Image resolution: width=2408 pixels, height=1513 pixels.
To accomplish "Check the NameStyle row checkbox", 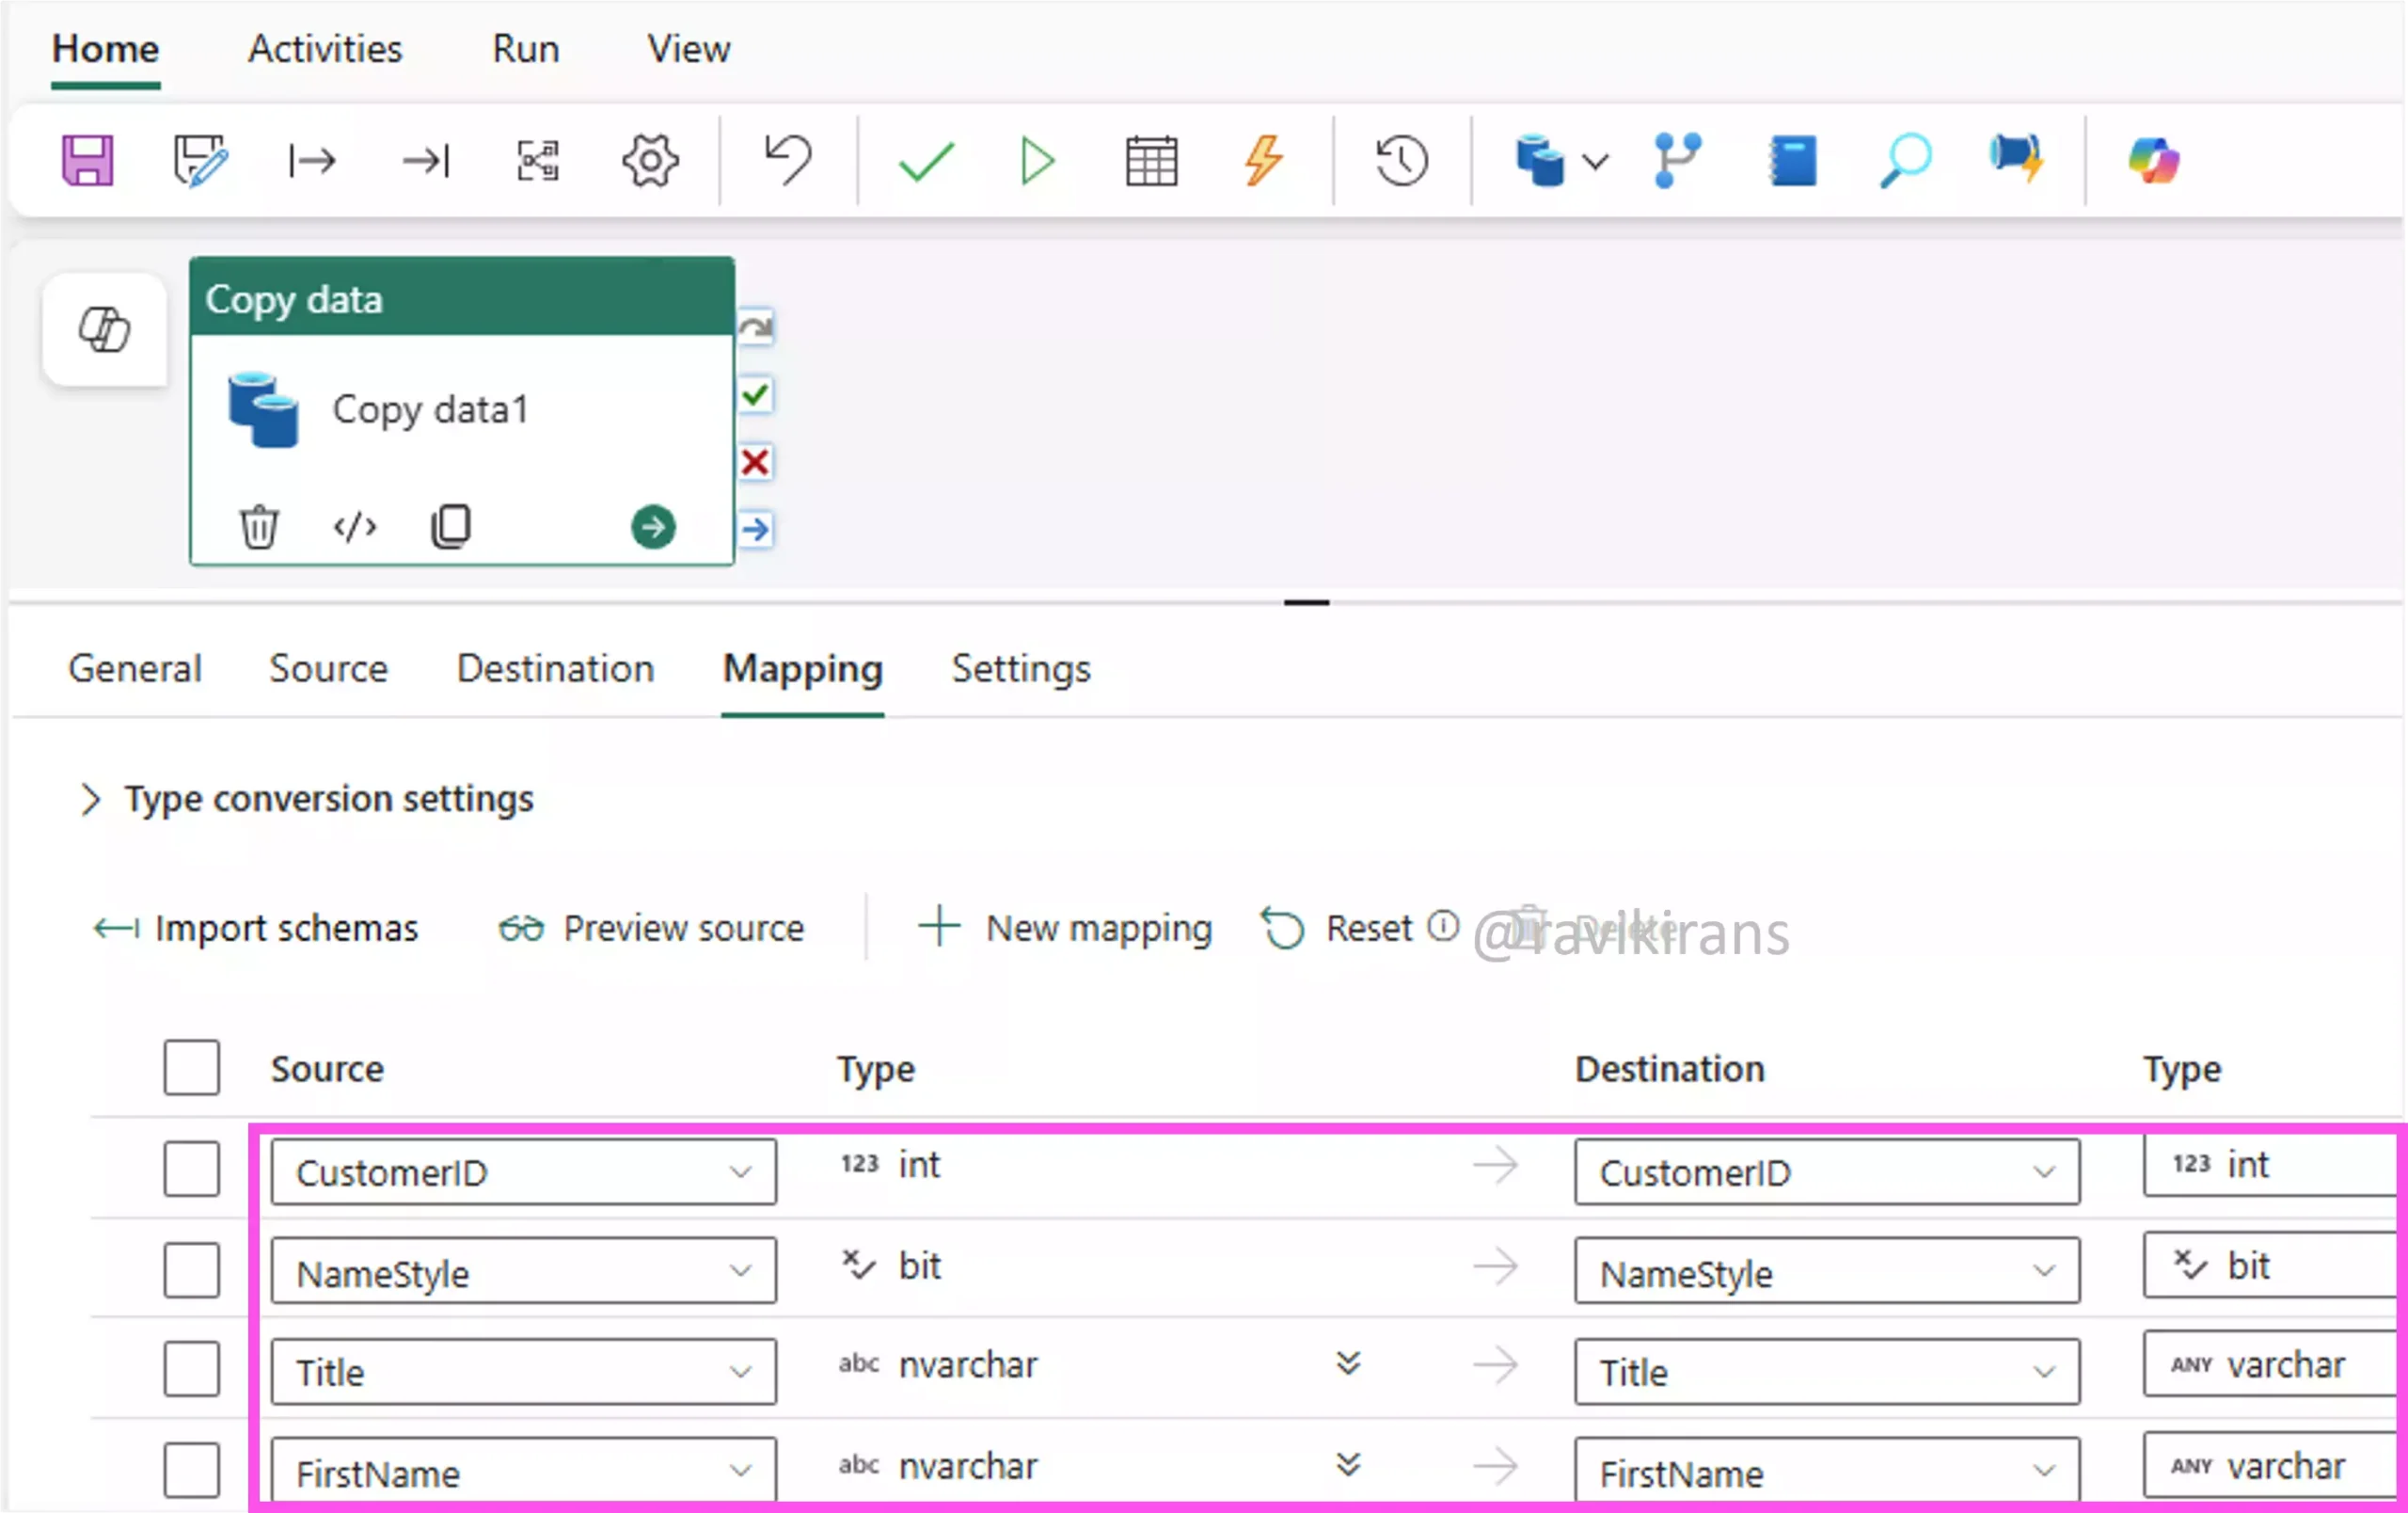I will coord(192,1270).
